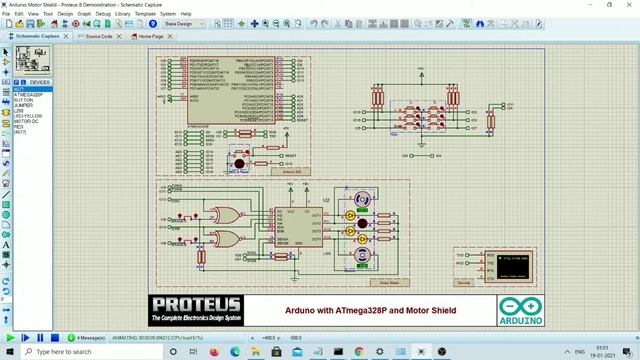Open the Library menu
Image resolution: width=640 pixels, height=360 pixels.
click(x=122, y=14)
